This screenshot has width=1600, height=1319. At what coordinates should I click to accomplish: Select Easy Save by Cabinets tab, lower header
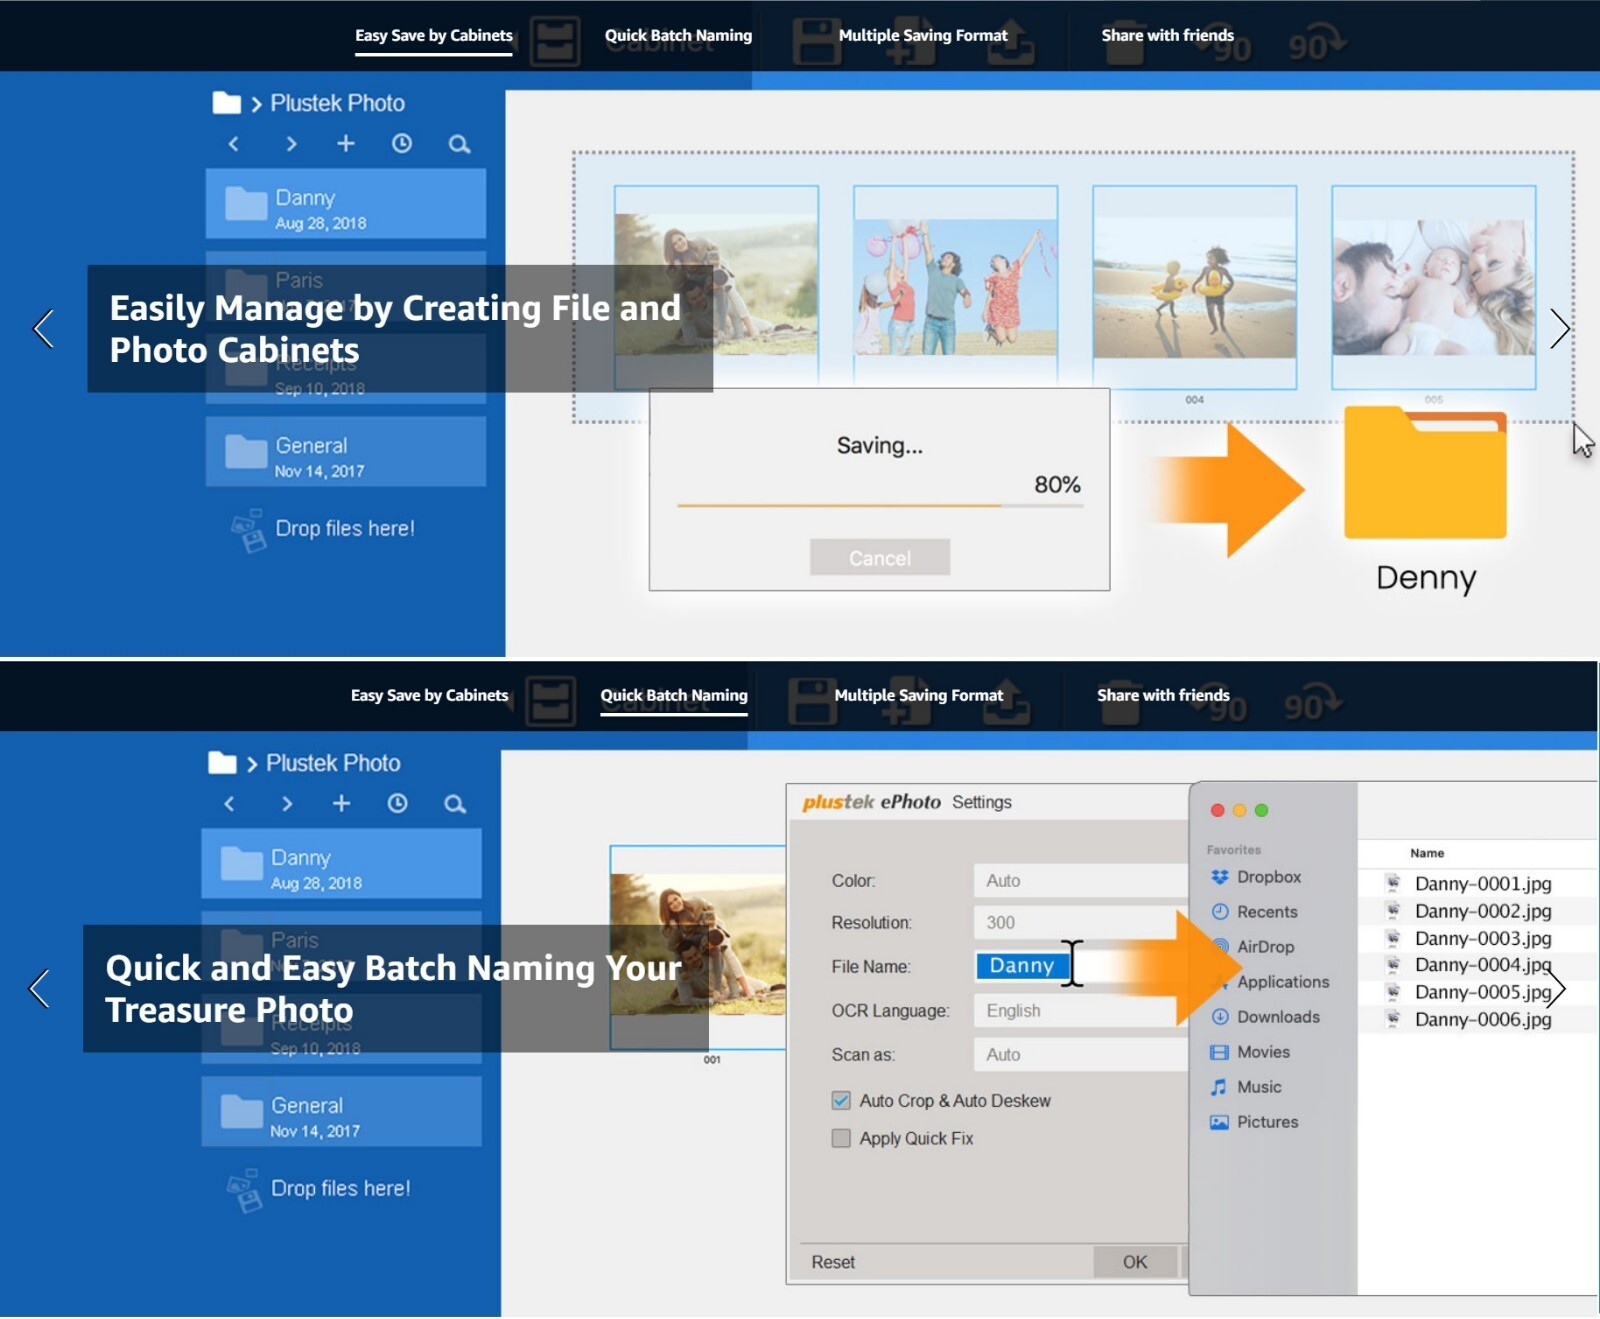click(430, 696)
